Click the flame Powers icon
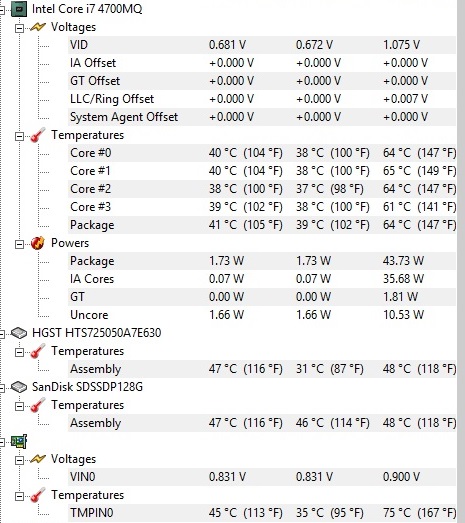465x523 pixels. click(38, 243)
